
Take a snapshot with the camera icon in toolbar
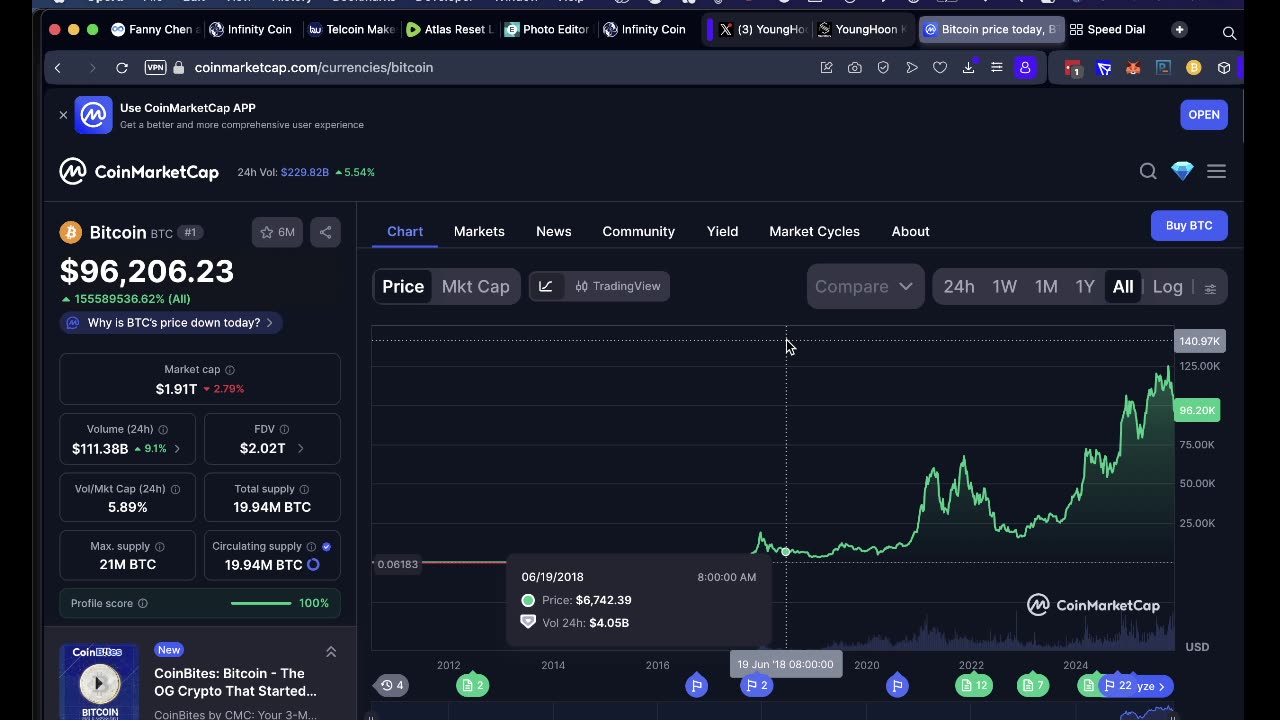click(x=855, y=68)
